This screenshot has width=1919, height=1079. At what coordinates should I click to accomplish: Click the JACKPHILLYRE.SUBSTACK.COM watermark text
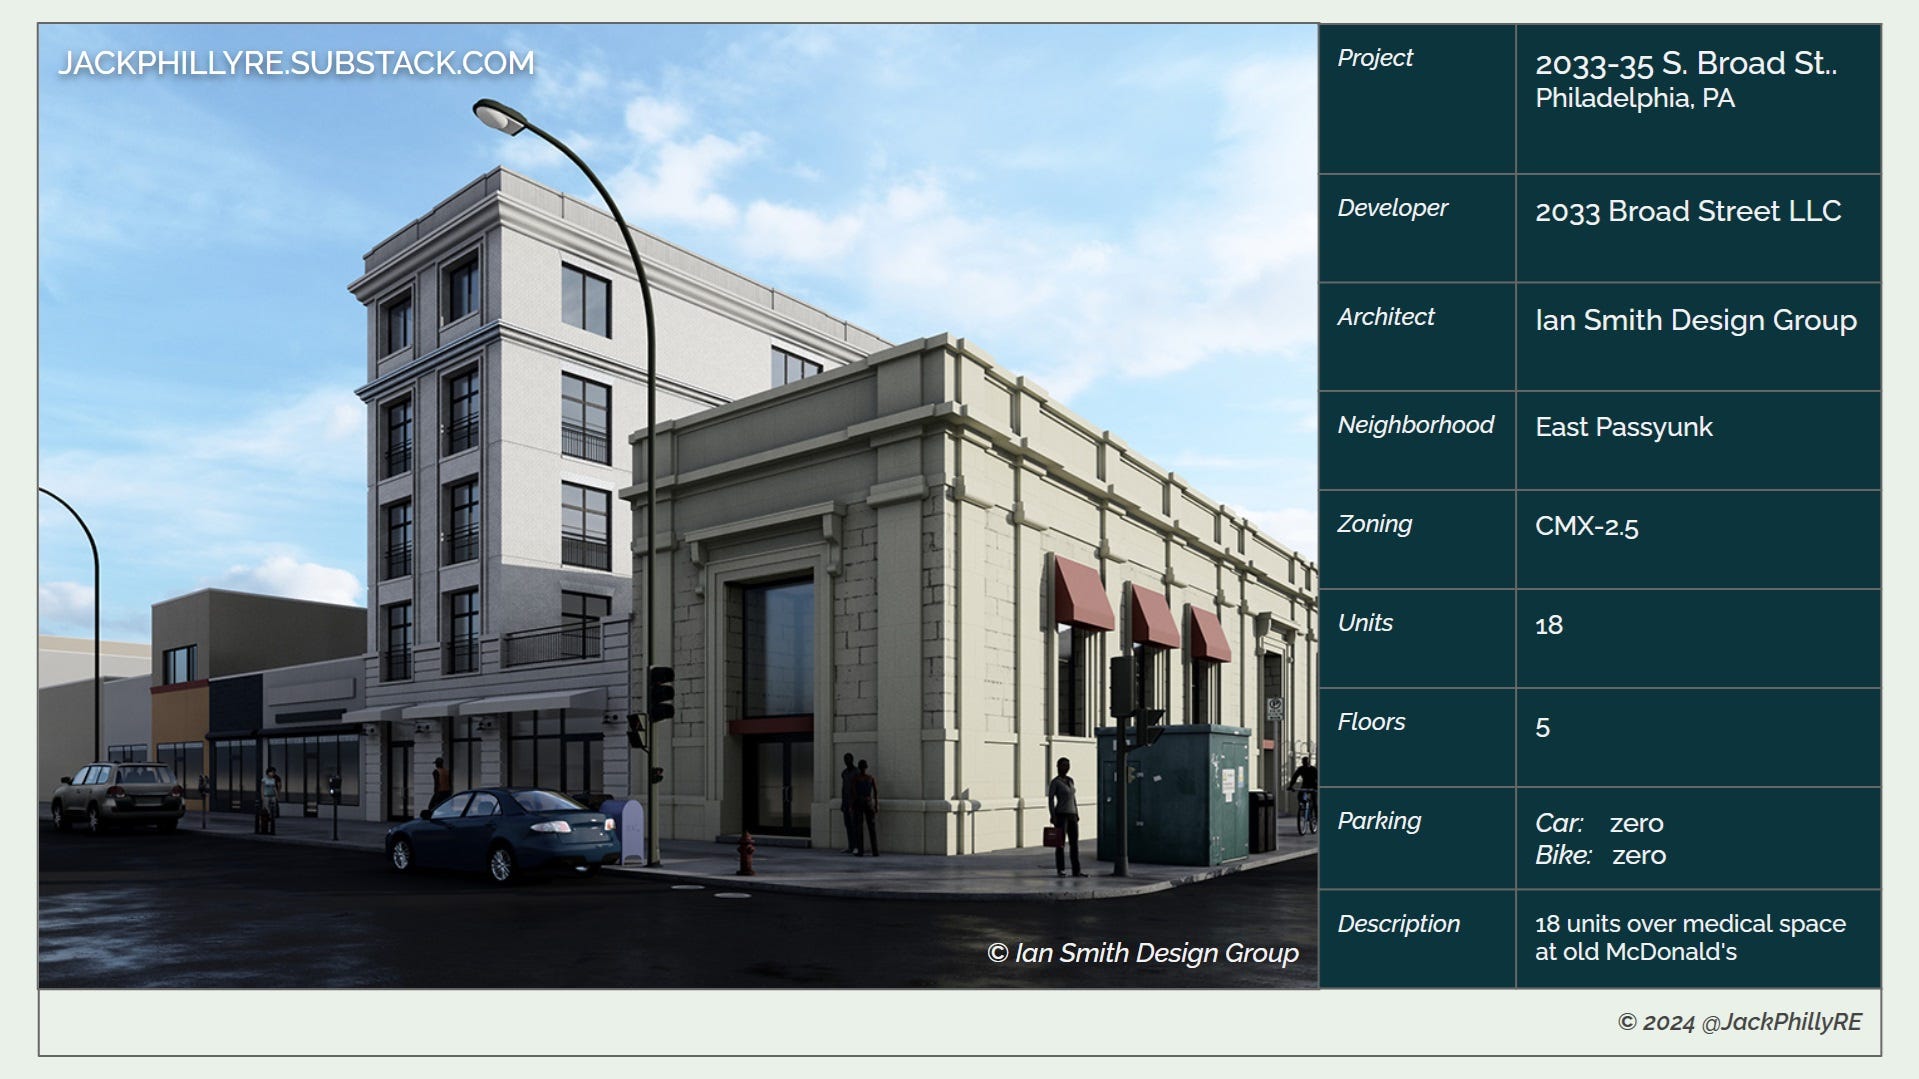(x=296, y=63)
